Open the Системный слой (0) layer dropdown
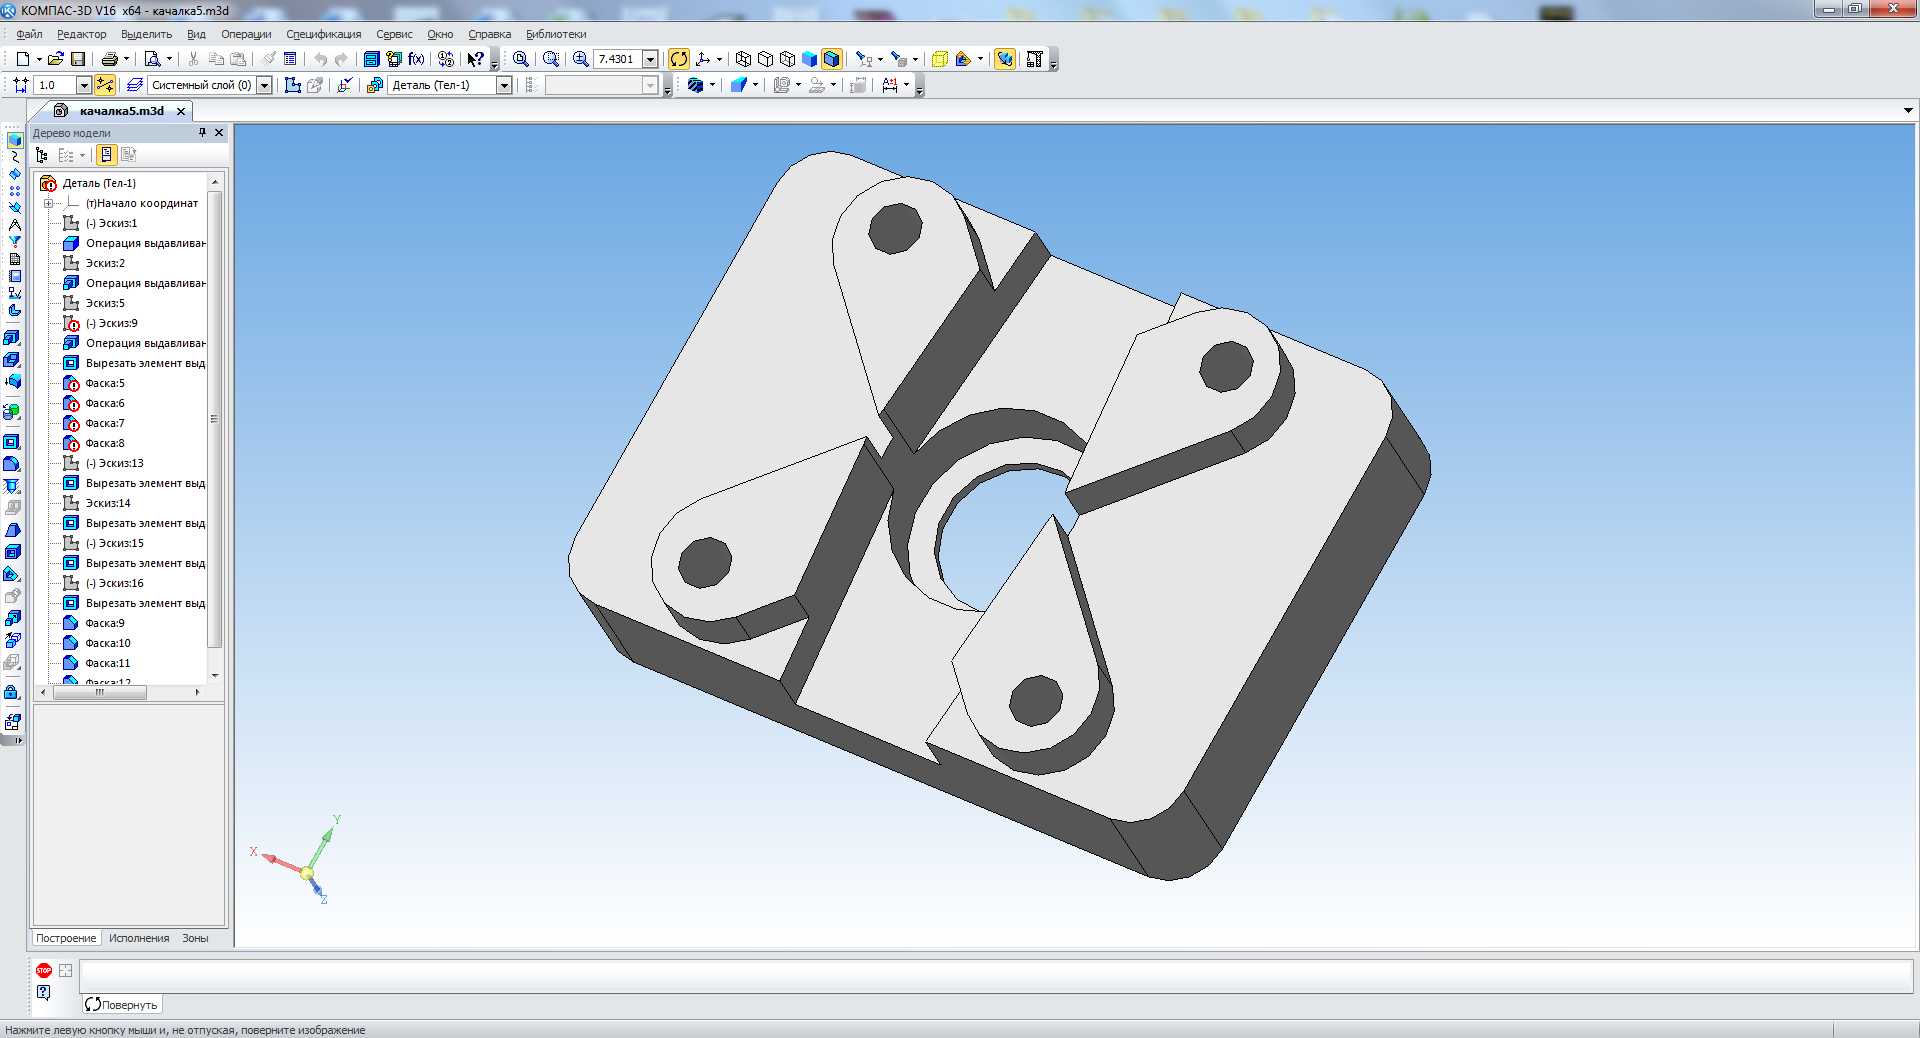Image resolution: width=1920 pixels, height=1038 pixels. [264, 85]
